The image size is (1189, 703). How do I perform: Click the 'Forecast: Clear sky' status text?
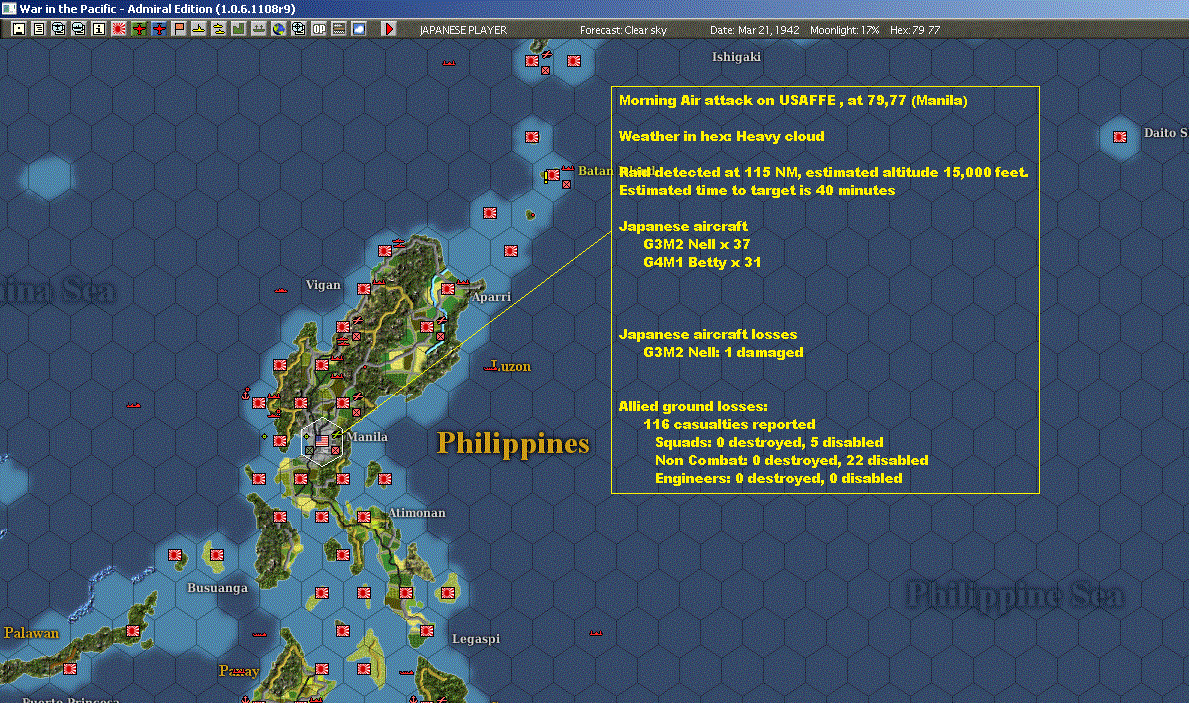[623, 30]
